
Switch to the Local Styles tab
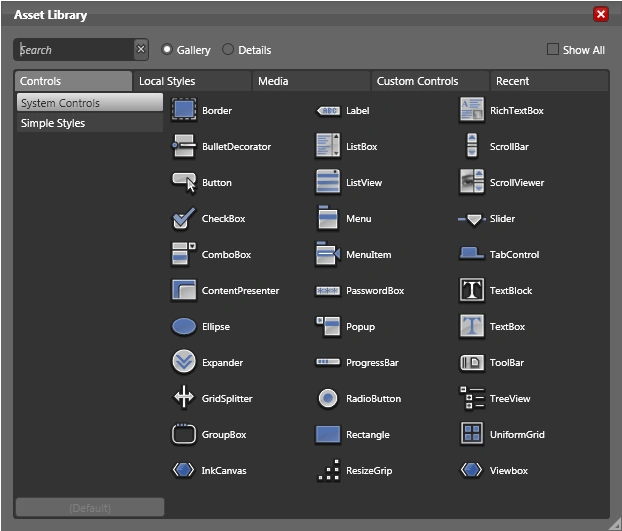point(192,81)
